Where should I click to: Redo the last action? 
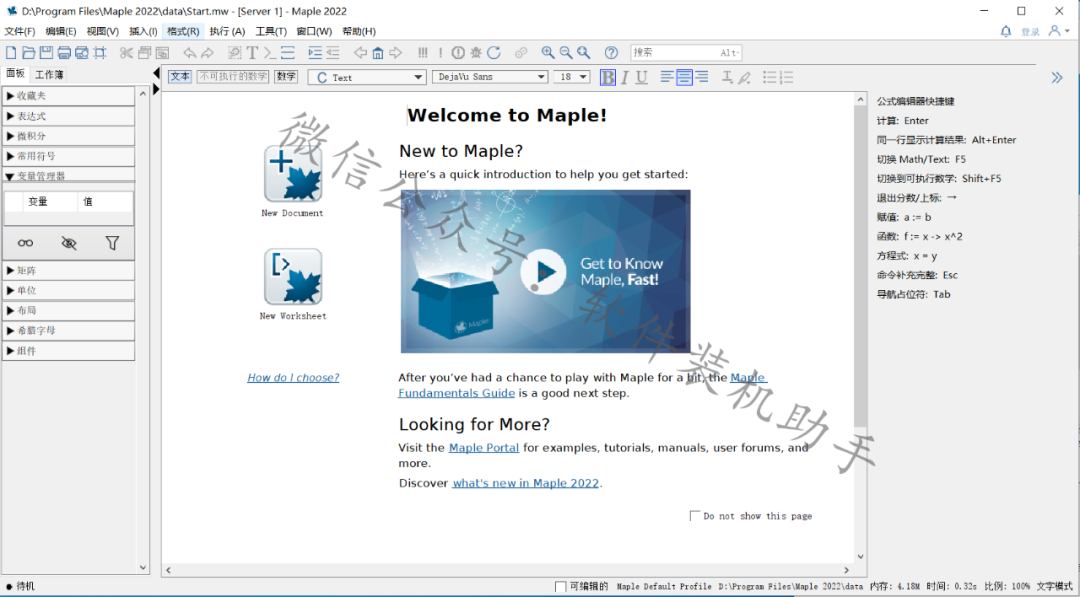207,52
